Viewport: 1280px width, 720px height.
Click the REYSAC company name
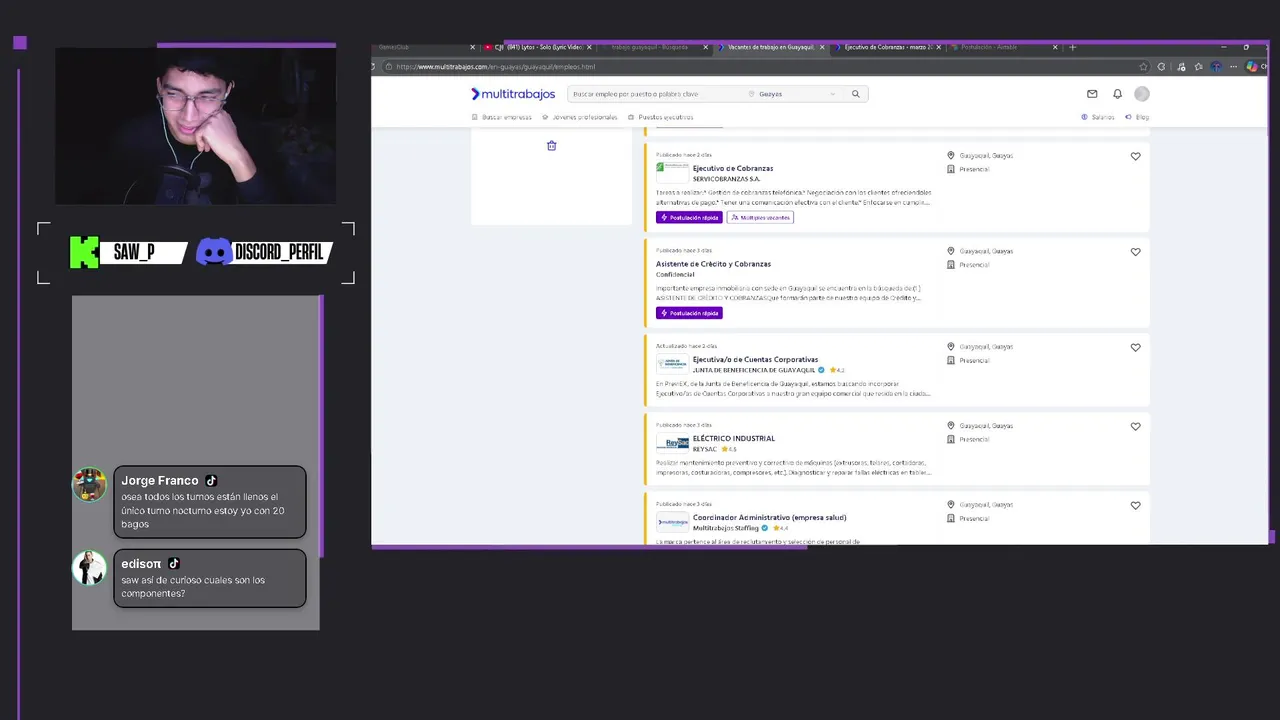click(x=705, y=449)
